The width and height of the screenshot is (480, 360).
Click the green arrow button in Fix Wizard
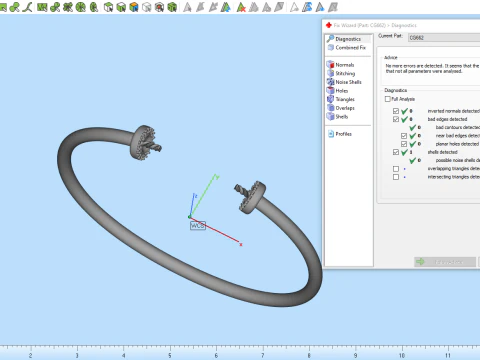click(445, 262)
